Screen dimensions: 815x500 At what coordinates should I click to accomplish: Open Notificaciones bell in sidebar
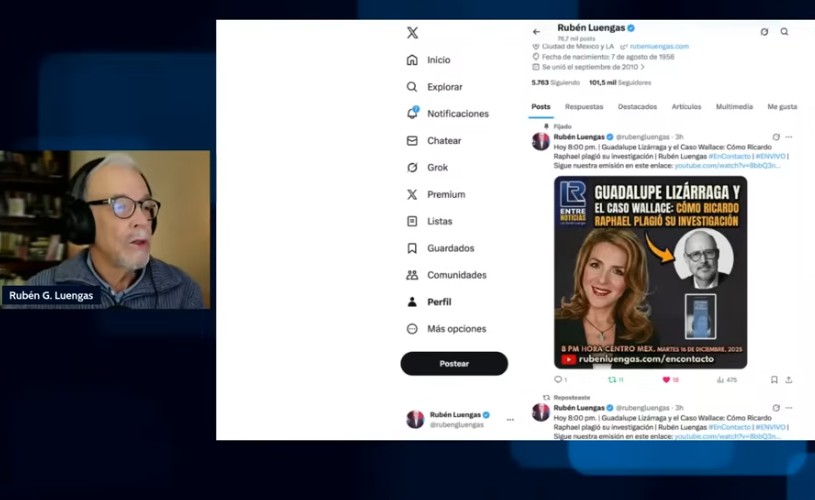448,113
